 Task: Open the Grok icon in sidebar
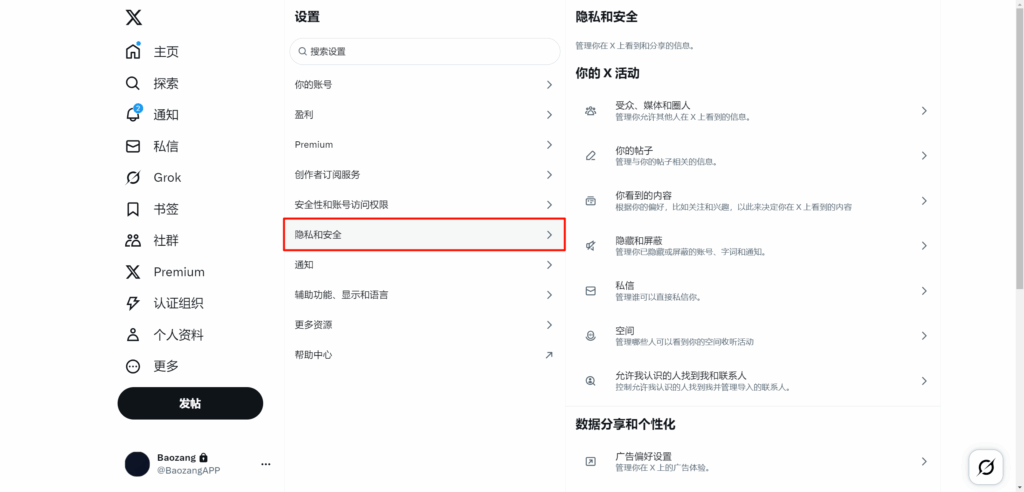pos(133,177)
